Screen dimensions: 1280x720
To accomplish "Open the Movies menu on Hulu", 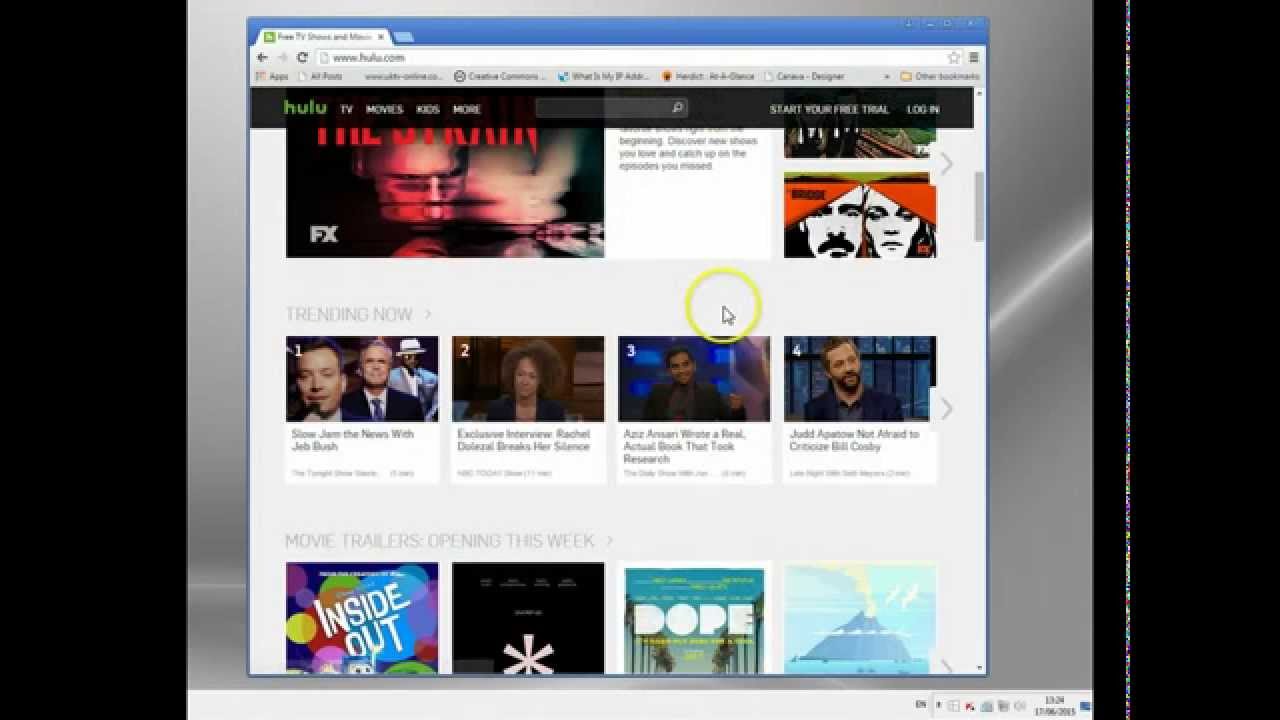I will pos(384,109).
